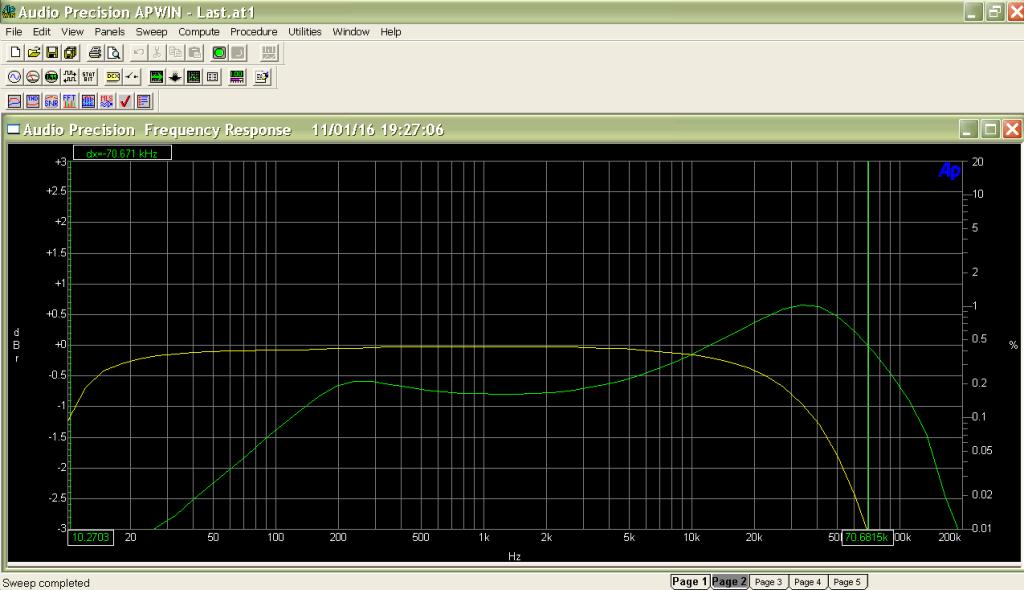Switch to the Page 3 tab
Image resolution: width=1024 pixels, height=590 pixels.
[x=768, y=582]
